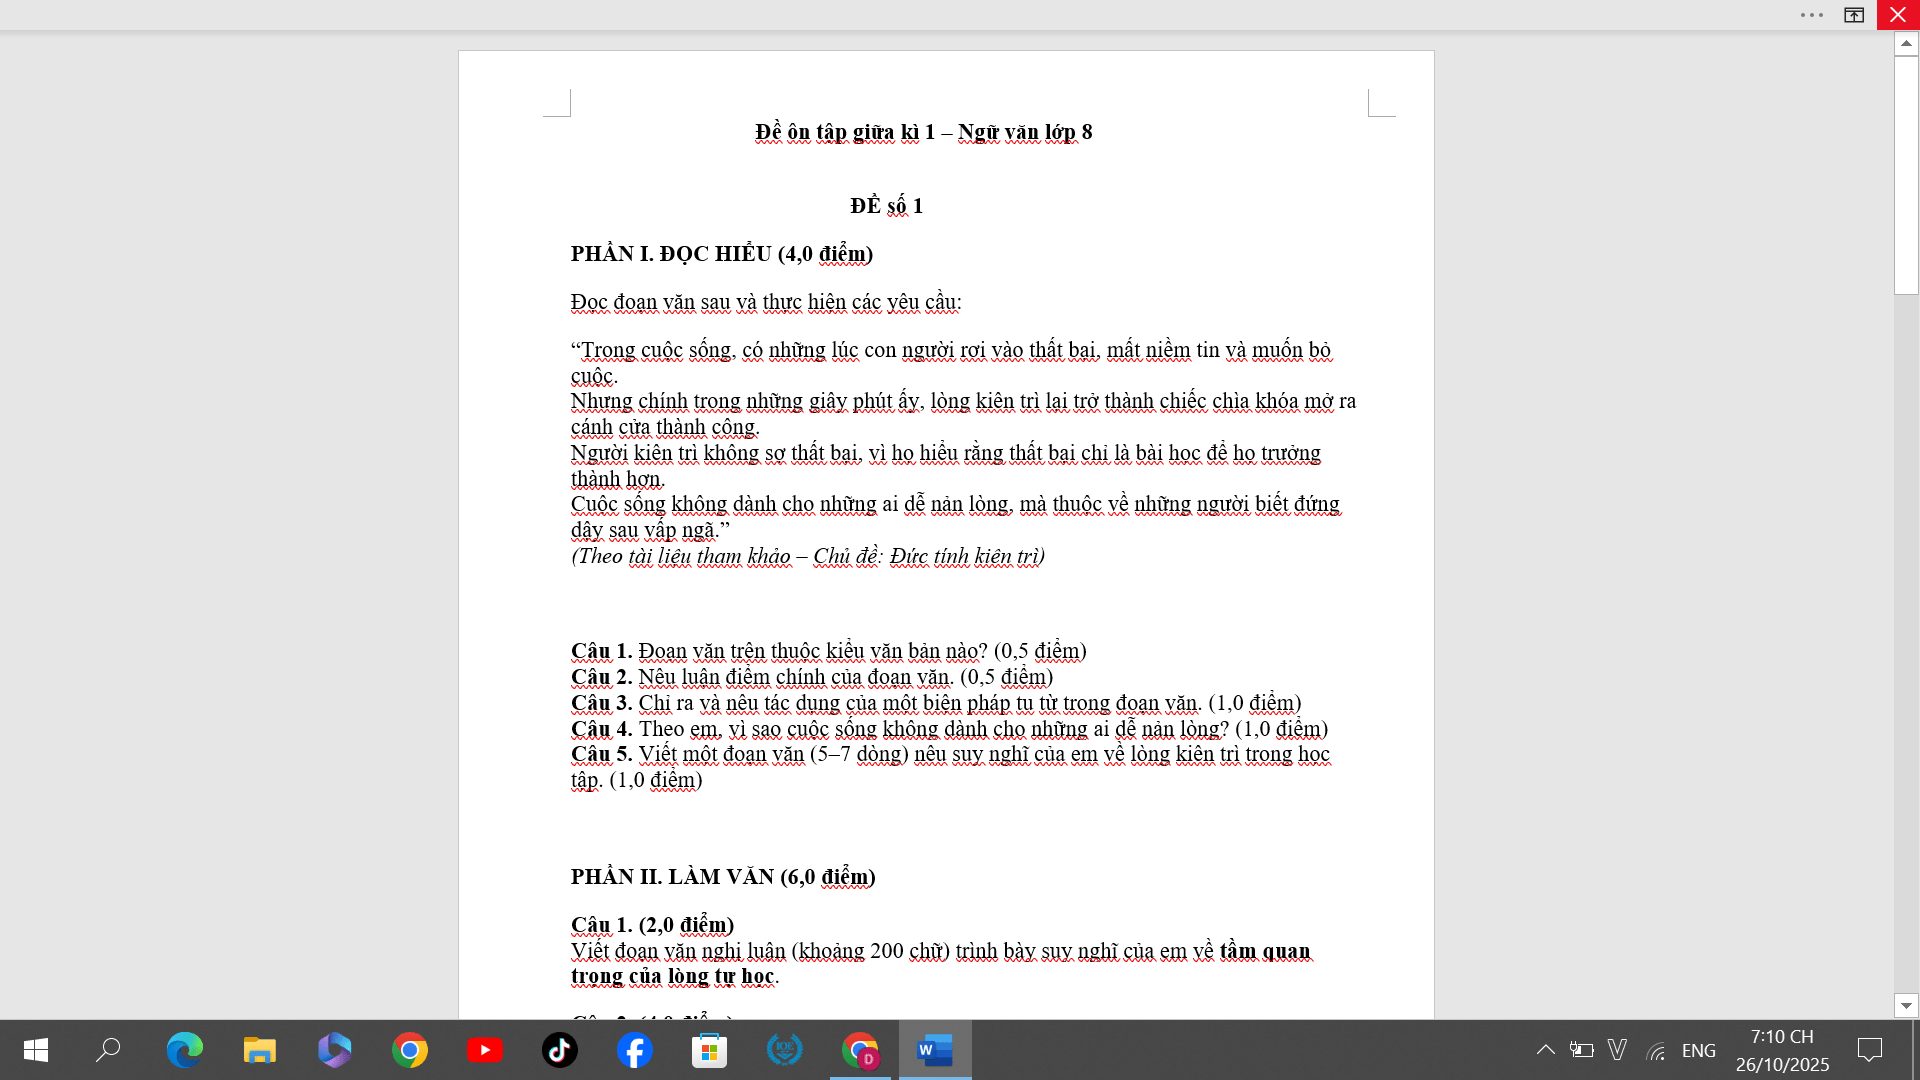Screen dimensions: 1920x1080
Task: Open Google Chrome from taskbar
Action: point(409,1050)
